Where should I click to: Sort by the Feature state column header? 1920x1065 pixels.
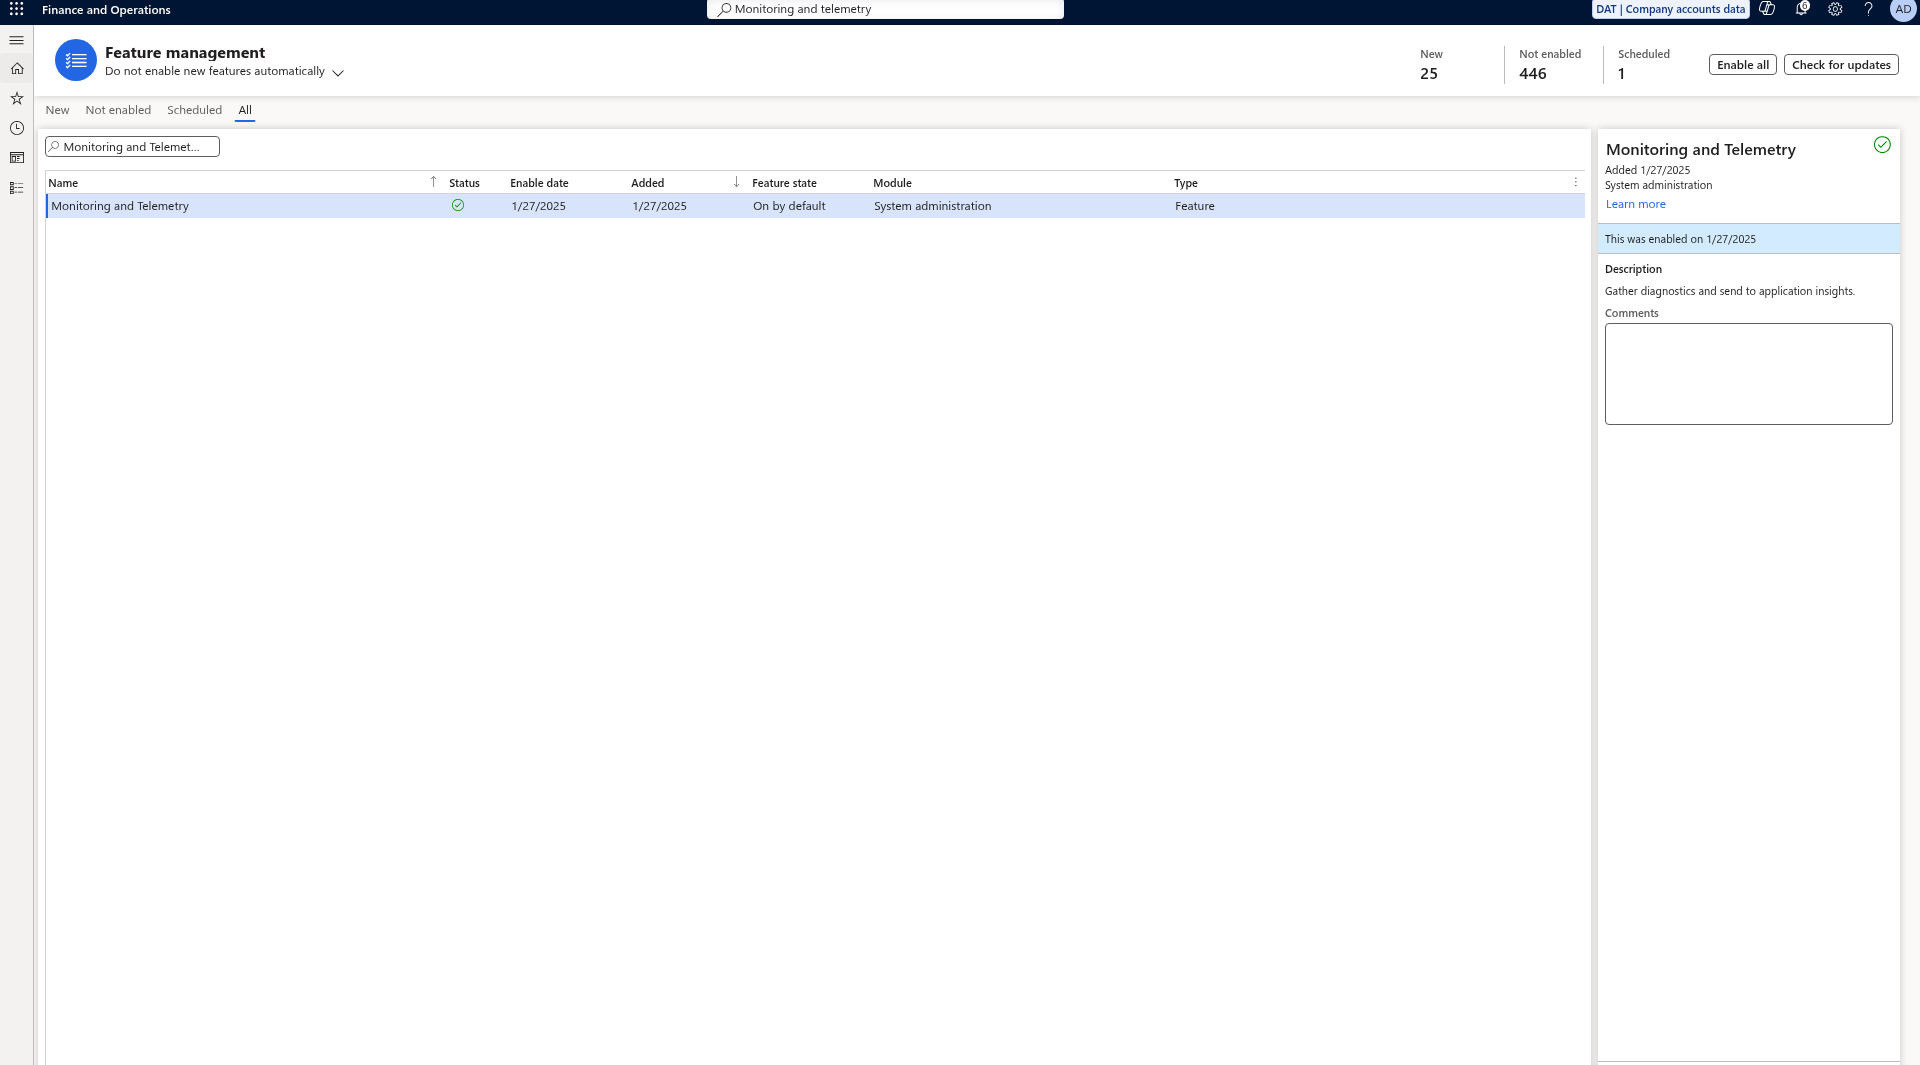784,183
